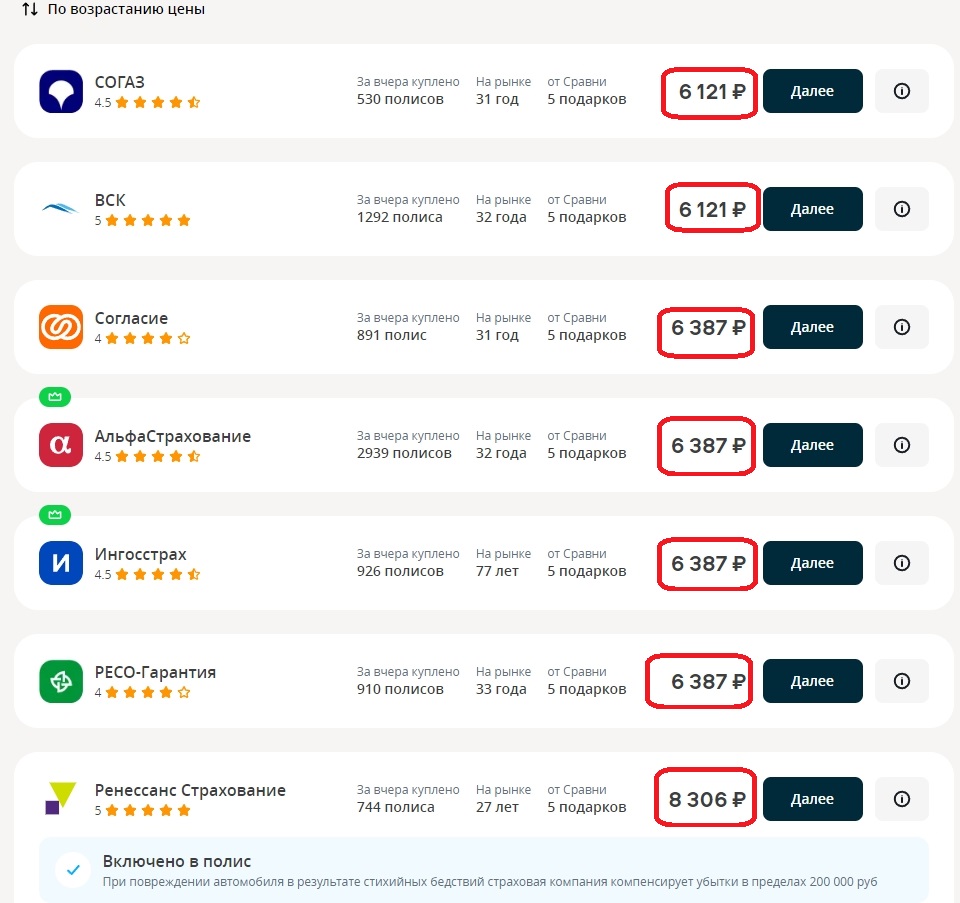Click the 8 306 ₽ price
Image resolution: width=960 pixels, height=903 pixels.
click(x=707, y=800)
